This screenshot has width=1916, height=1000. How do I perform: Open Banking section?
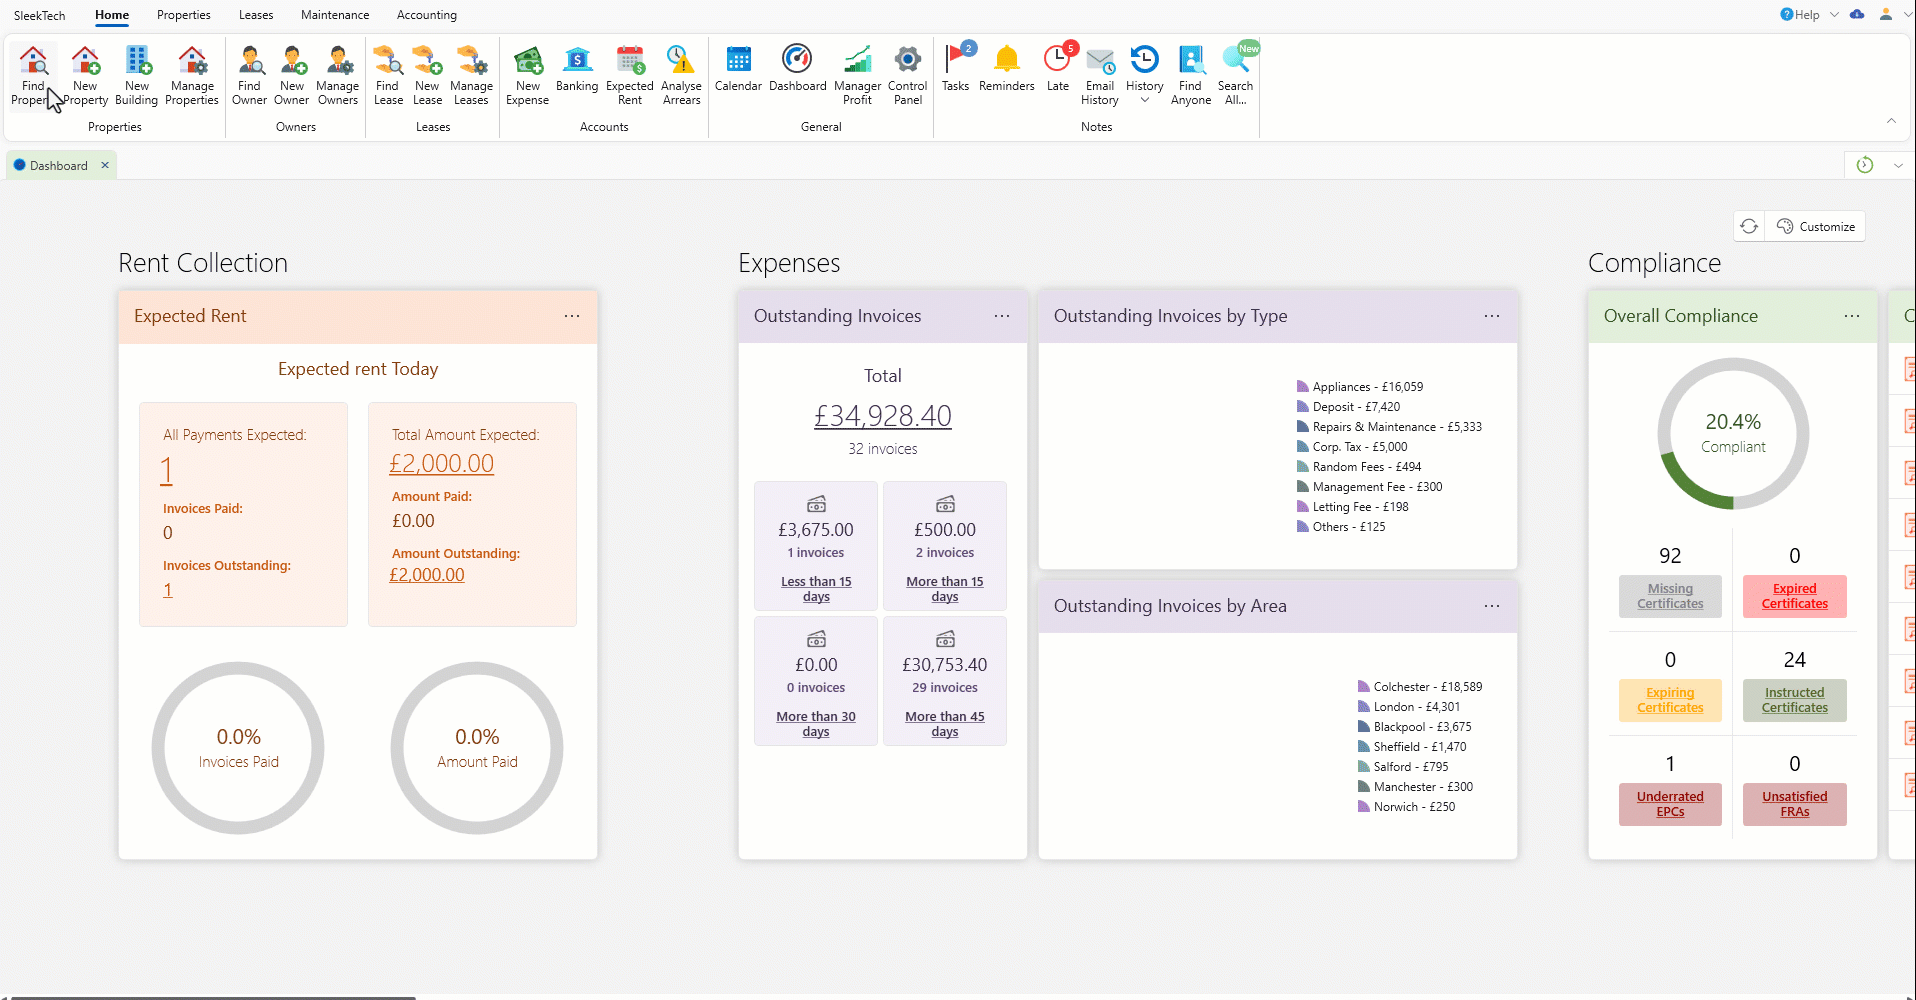click(x=577, y=69)
